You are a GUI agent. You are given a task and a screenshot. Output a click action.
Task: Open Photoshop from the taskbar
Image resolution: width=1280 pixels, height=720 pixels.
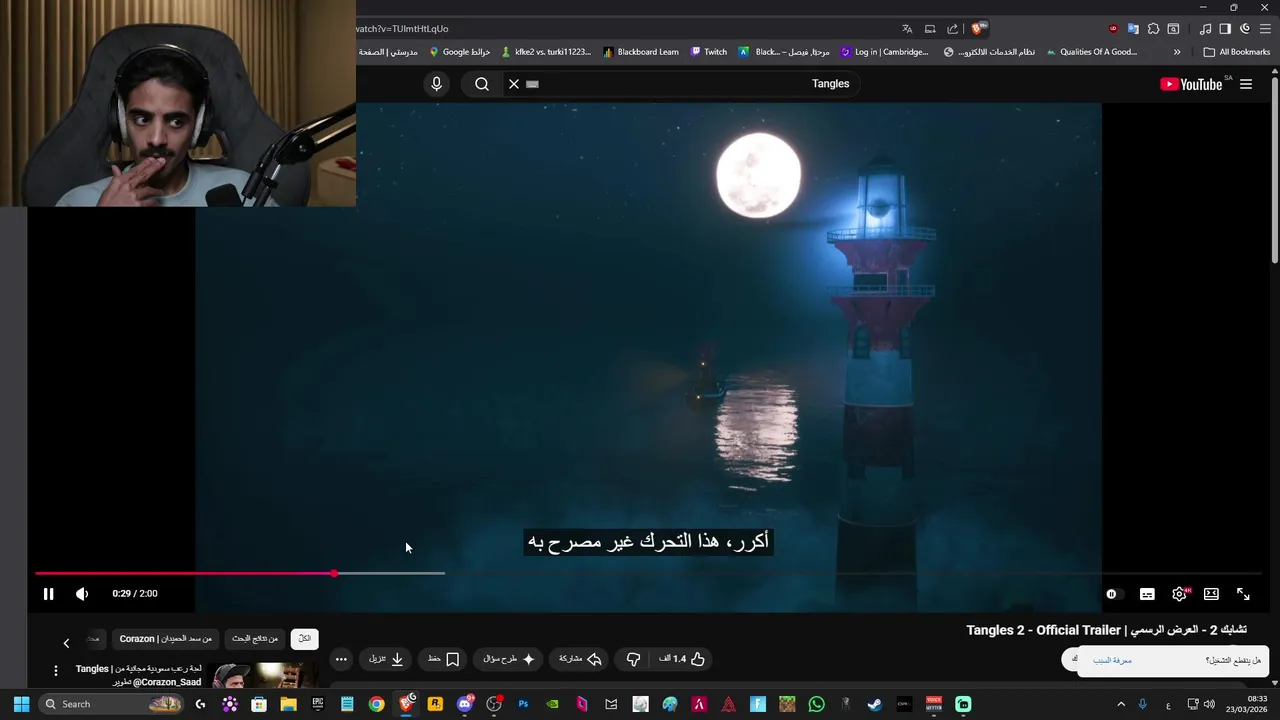[523, 704]
